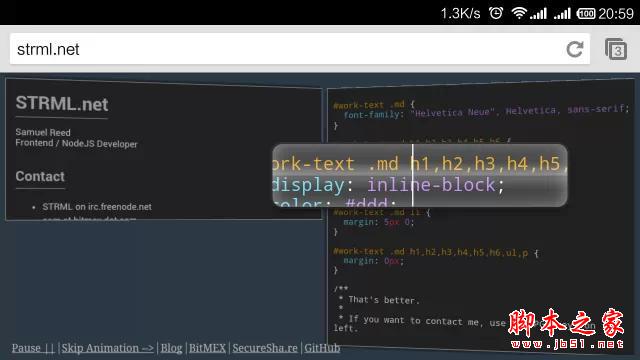Click the "That's better." comment line

pos(384,300)
